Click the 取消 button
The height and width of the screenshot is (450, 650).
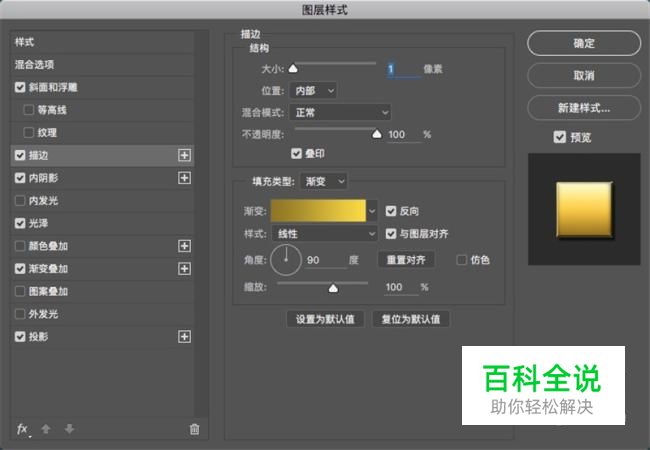coord(584,75)
